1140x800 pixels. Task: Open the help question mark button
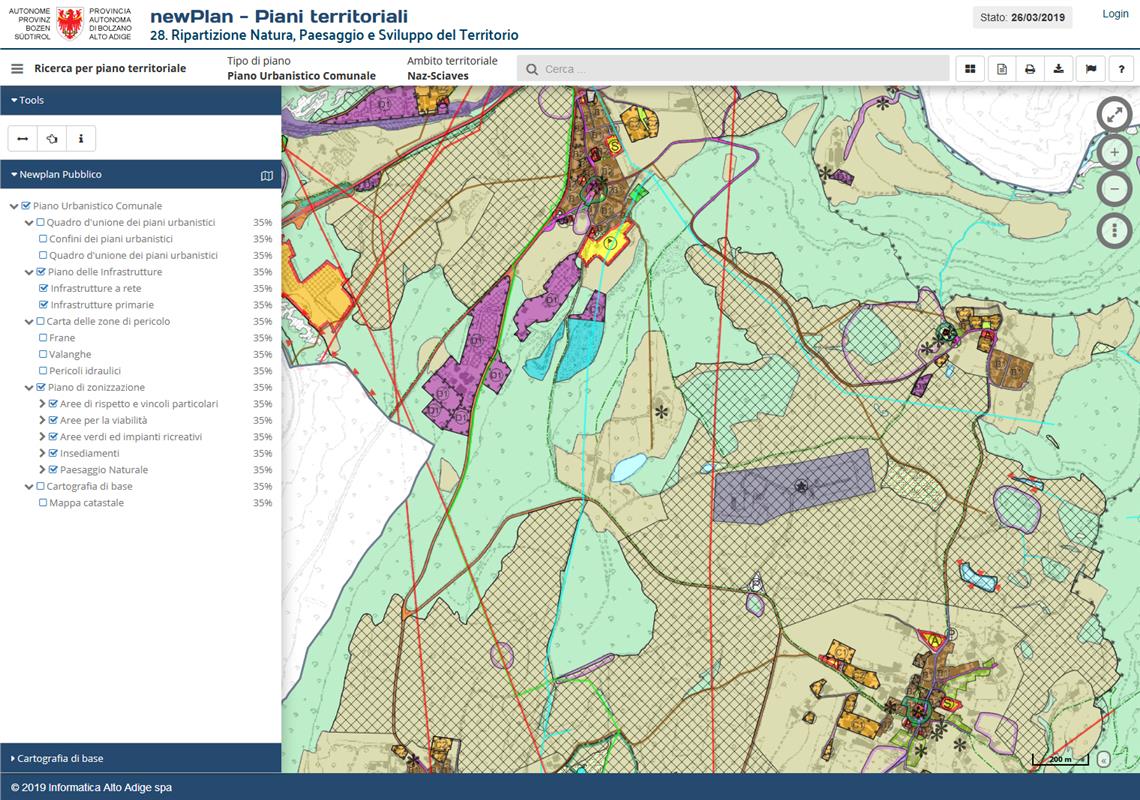(1122, 69)
